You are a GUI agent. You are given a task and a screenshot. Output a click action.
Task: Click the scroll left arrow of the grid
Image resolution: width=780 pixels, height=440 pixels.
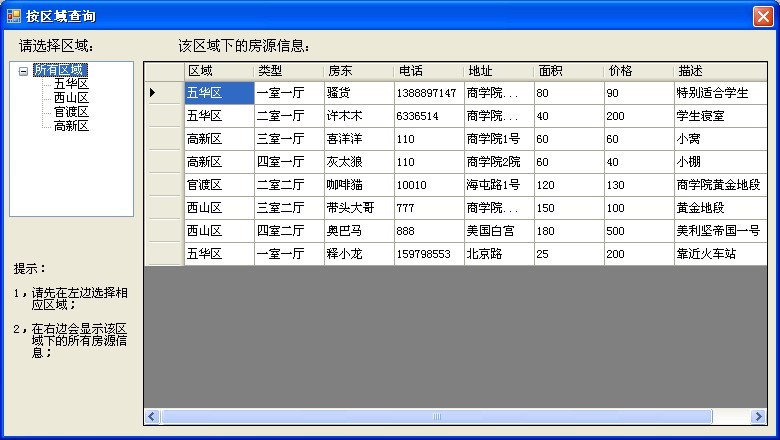coord(152,417)
